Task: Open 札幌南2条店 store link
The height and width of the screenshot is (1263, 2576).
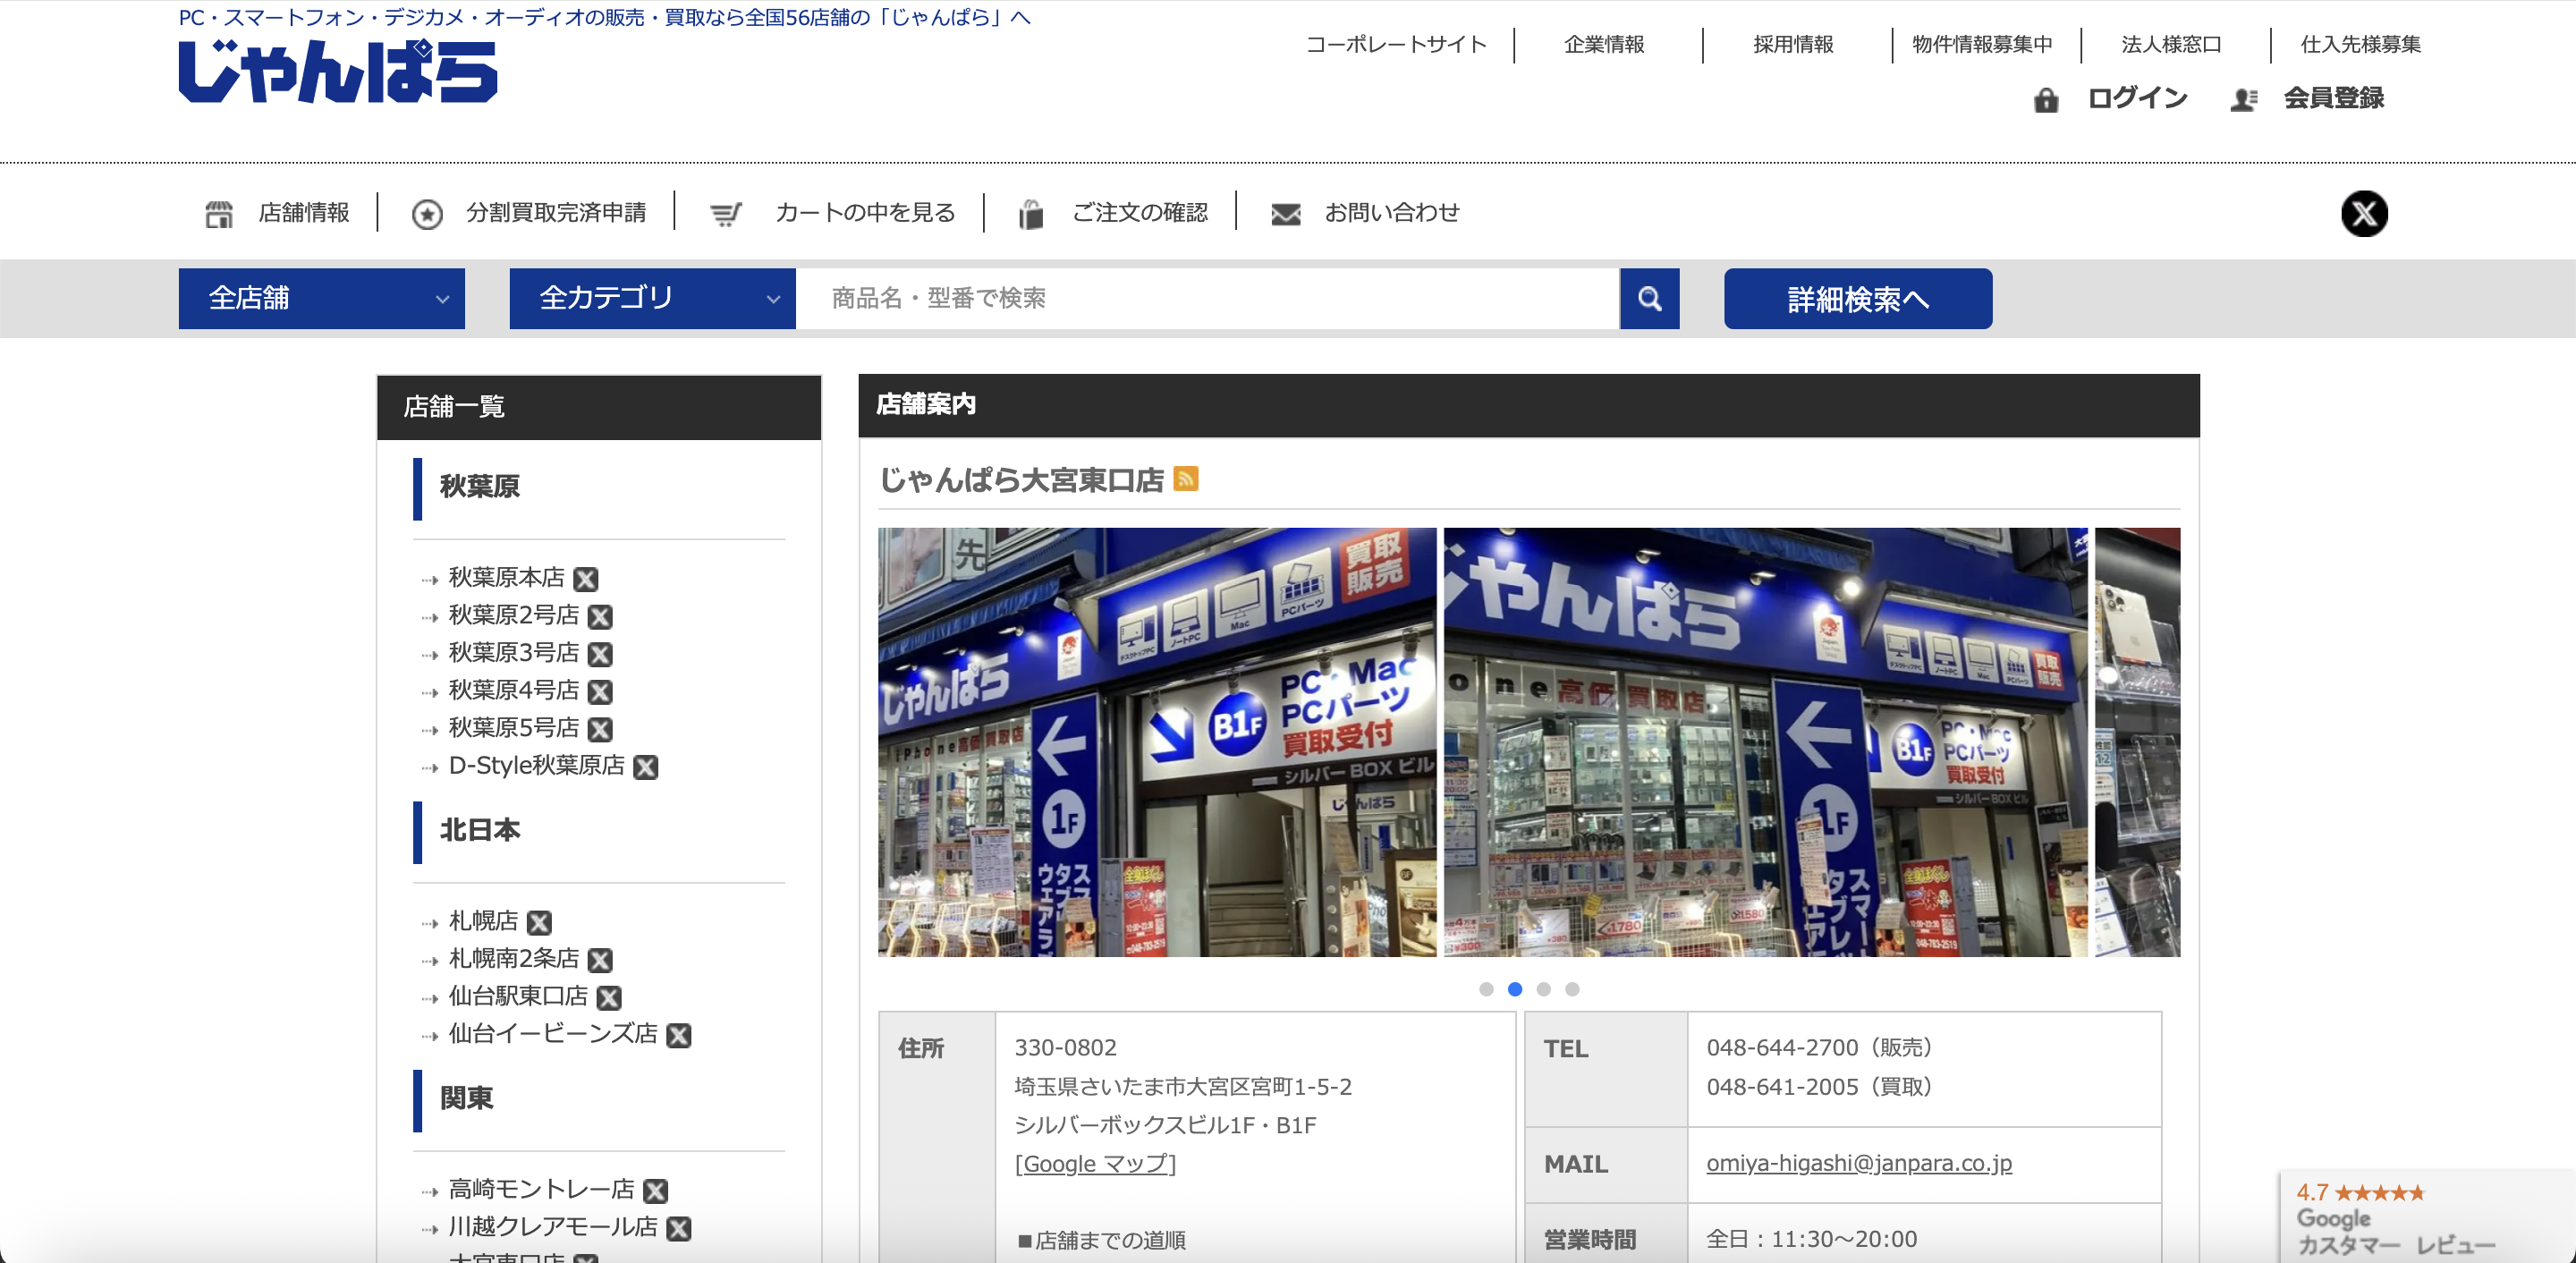Action: [514, 959]
